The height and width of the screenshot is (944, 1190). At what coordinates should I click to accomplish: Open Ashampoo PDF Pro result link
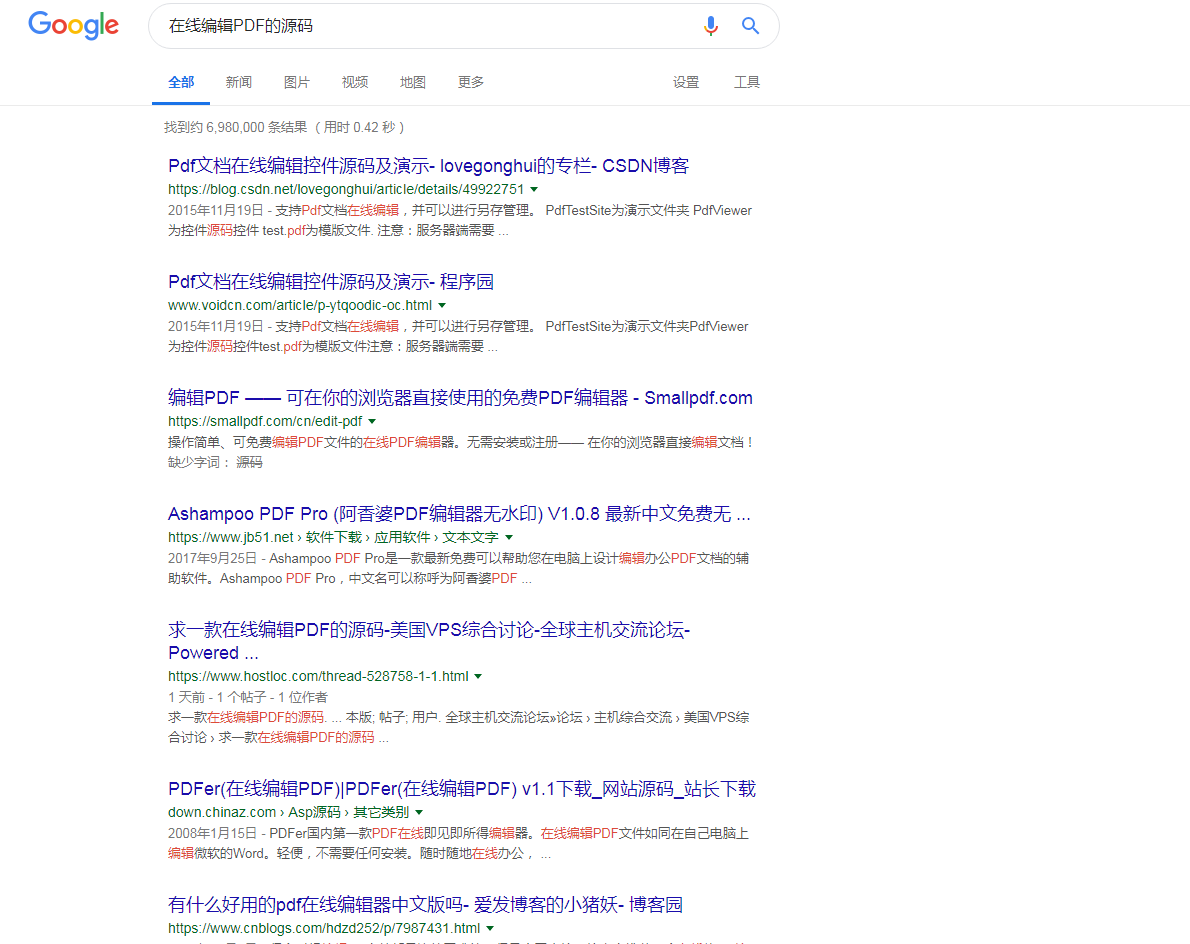(x=459, y=514)
